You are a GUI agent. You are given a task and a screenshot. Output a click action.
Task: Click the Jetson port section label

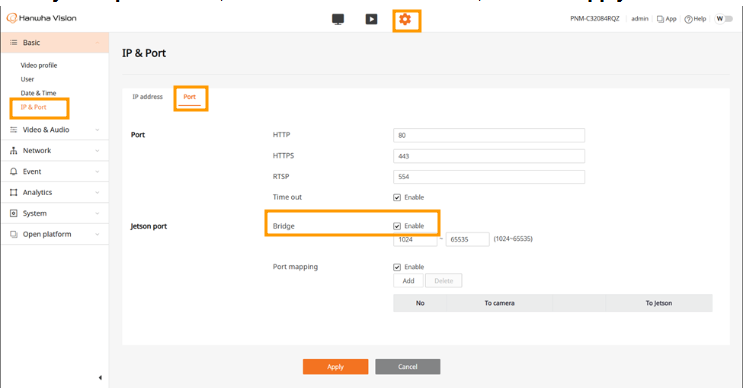click(149, 226)
